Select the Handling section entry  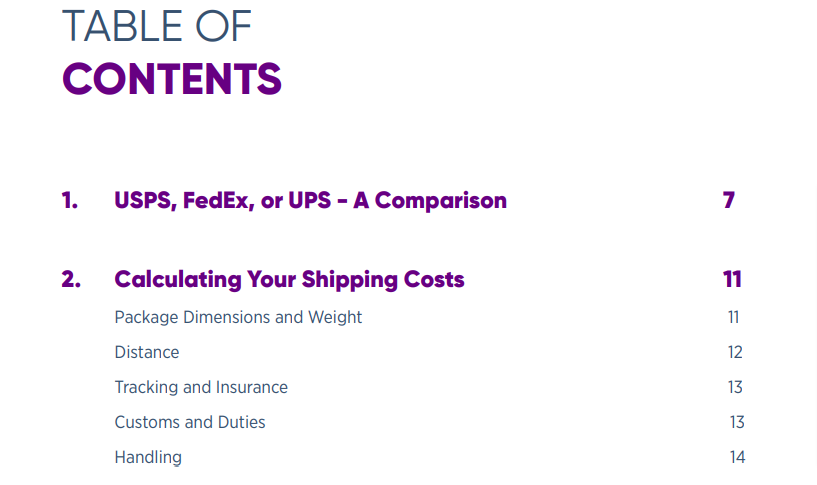pos(148,458)
